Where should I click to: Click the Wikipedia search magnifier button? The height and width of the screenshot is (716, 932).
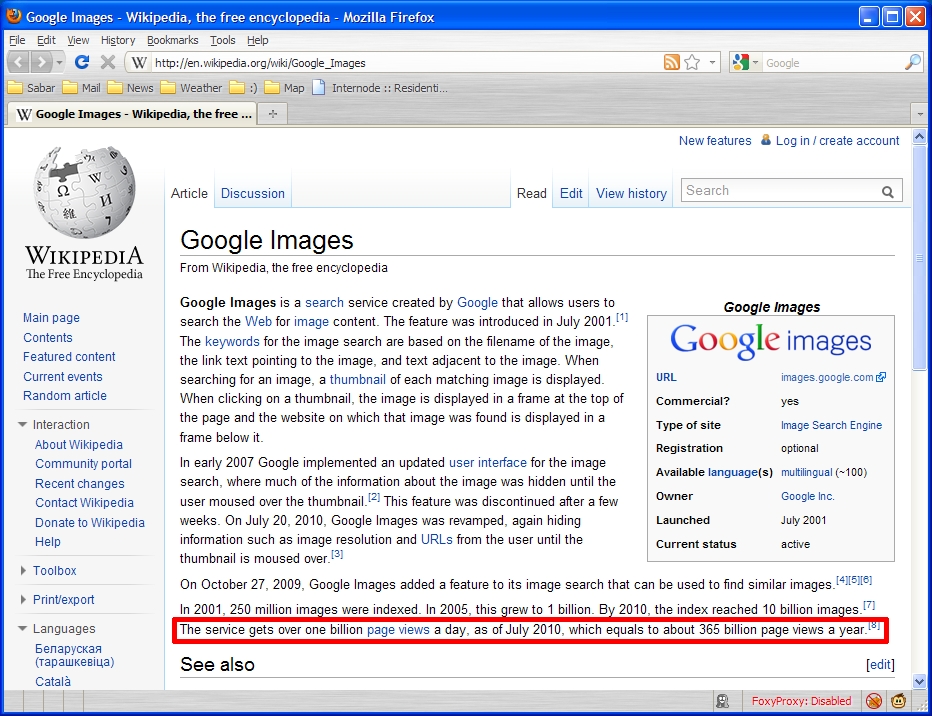887,191
